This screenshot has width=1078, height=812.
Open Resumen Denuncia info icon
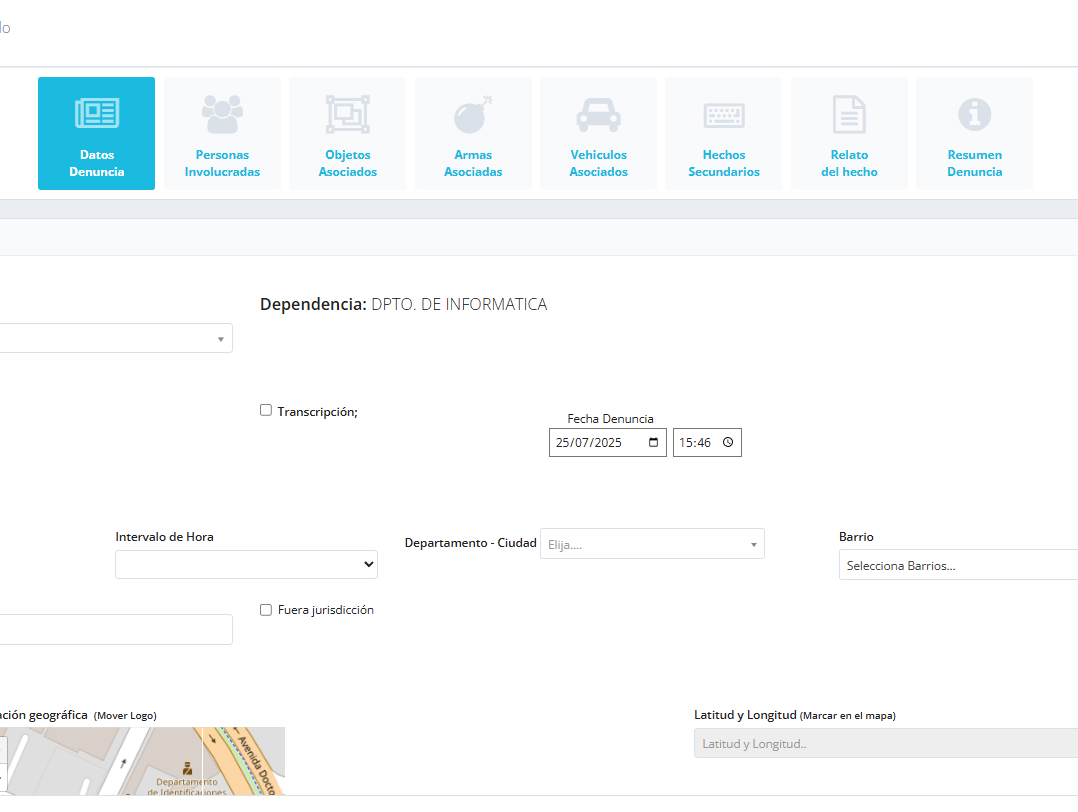tap(974, 114)
